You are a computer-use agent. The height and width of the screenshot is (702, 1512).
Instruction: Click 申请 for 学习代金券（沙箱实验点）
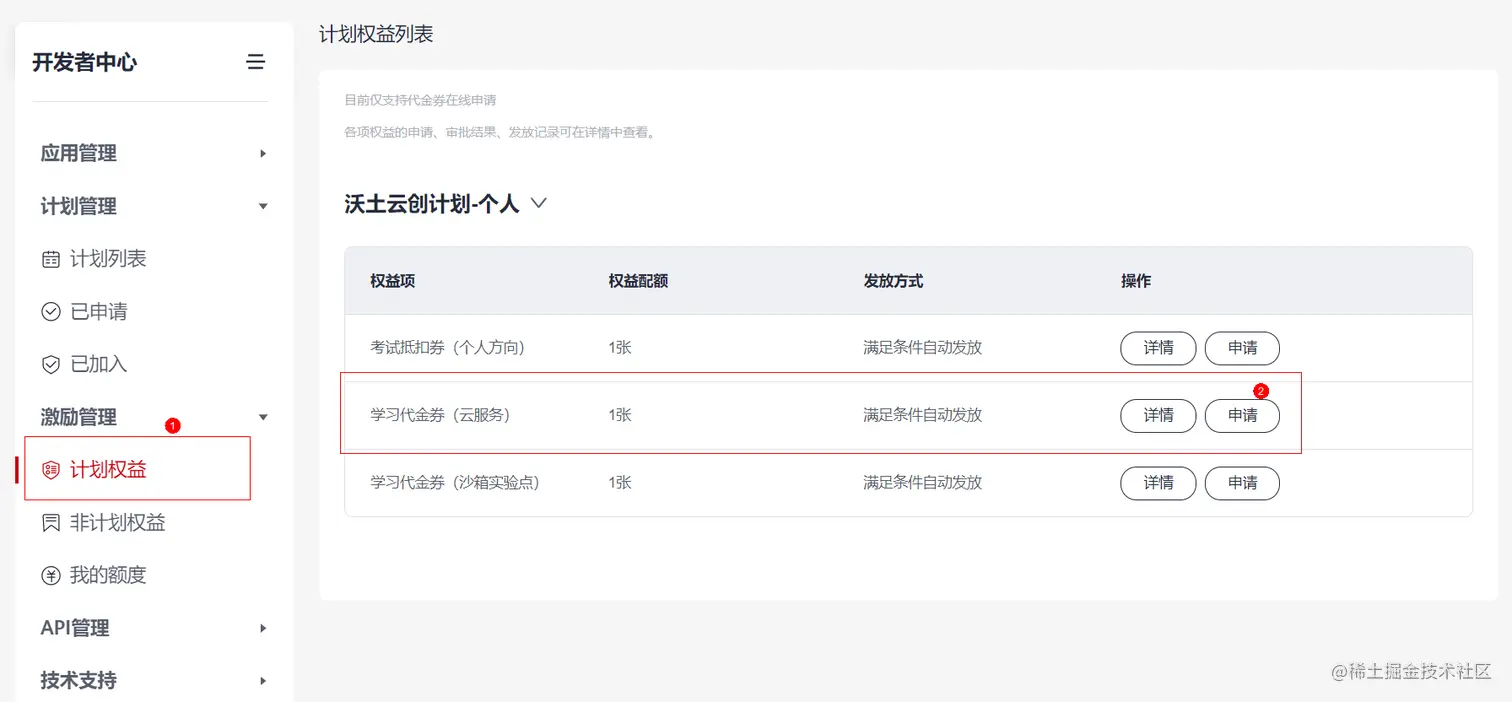pyautogui.click(x=1242, y=483)
